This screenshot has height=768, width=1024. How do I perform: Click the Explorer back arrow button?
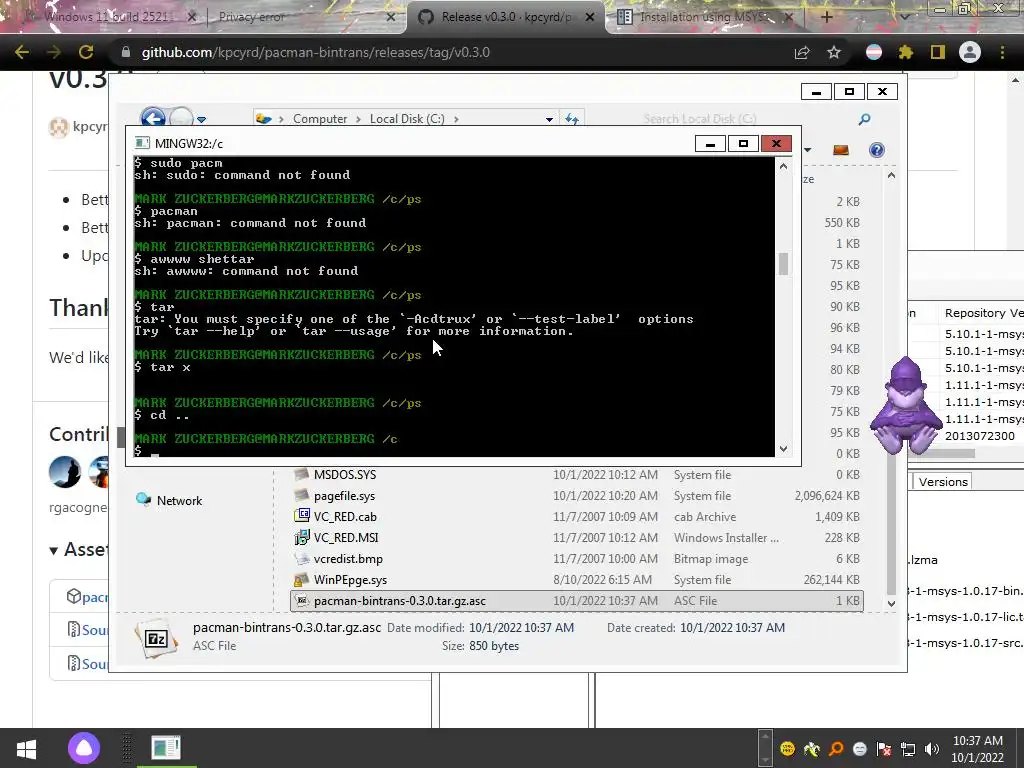(x=153, y=118)
